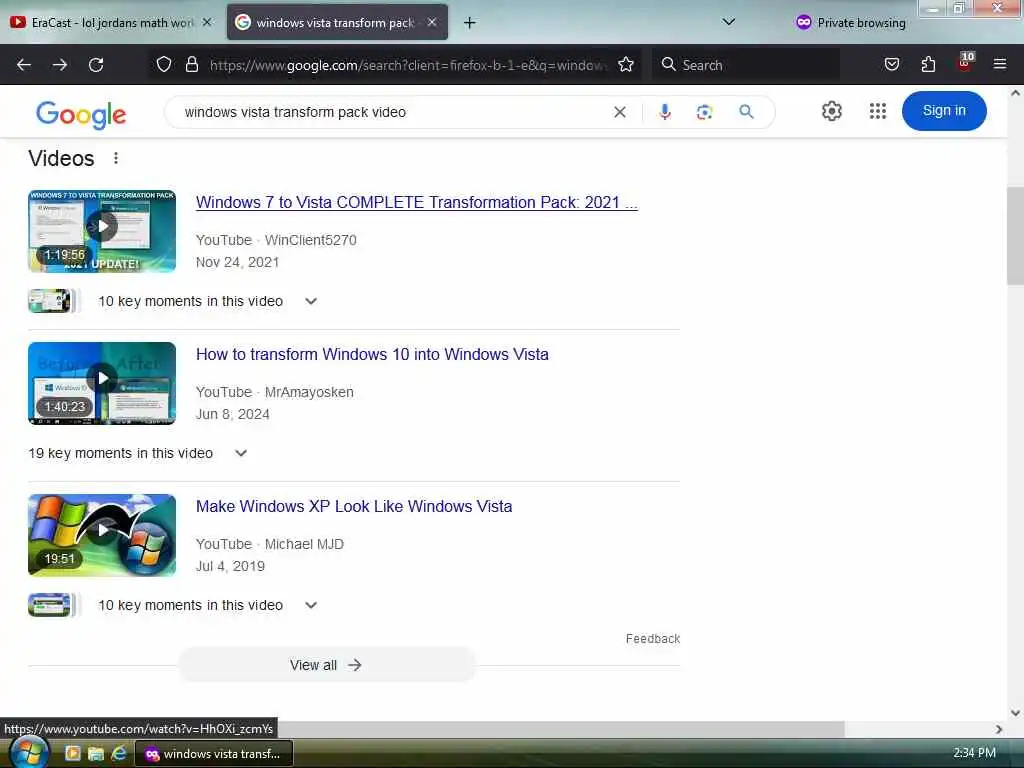Open the Google apps grid
This screenshot has height=768, width=1024.
click(x=878, y=111)
